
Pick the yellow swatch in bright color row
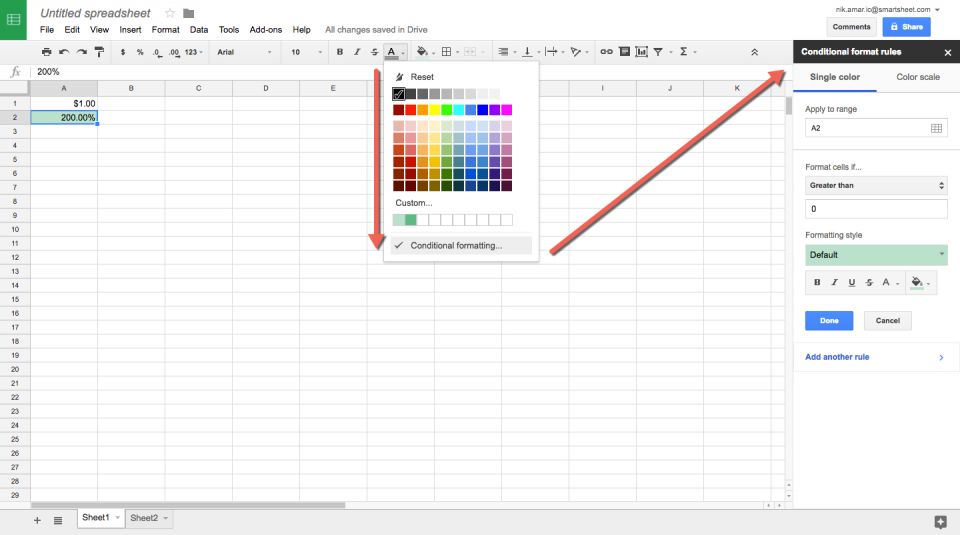coord(434,110)
